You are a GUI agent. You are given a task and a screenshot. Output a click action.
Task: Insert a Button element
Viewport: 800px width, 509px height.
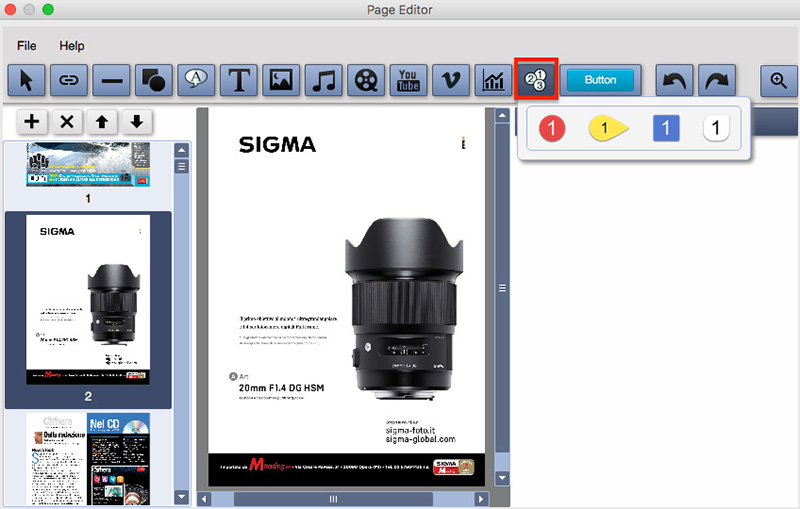coord(600,80)
